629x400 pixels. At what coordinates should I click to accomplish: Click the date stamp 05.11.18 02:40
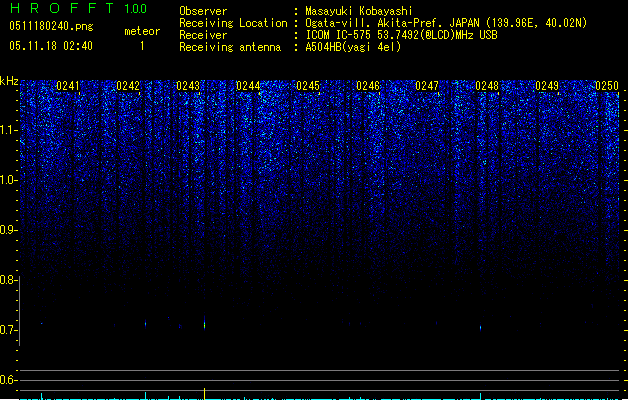click(x=51, y=46)
